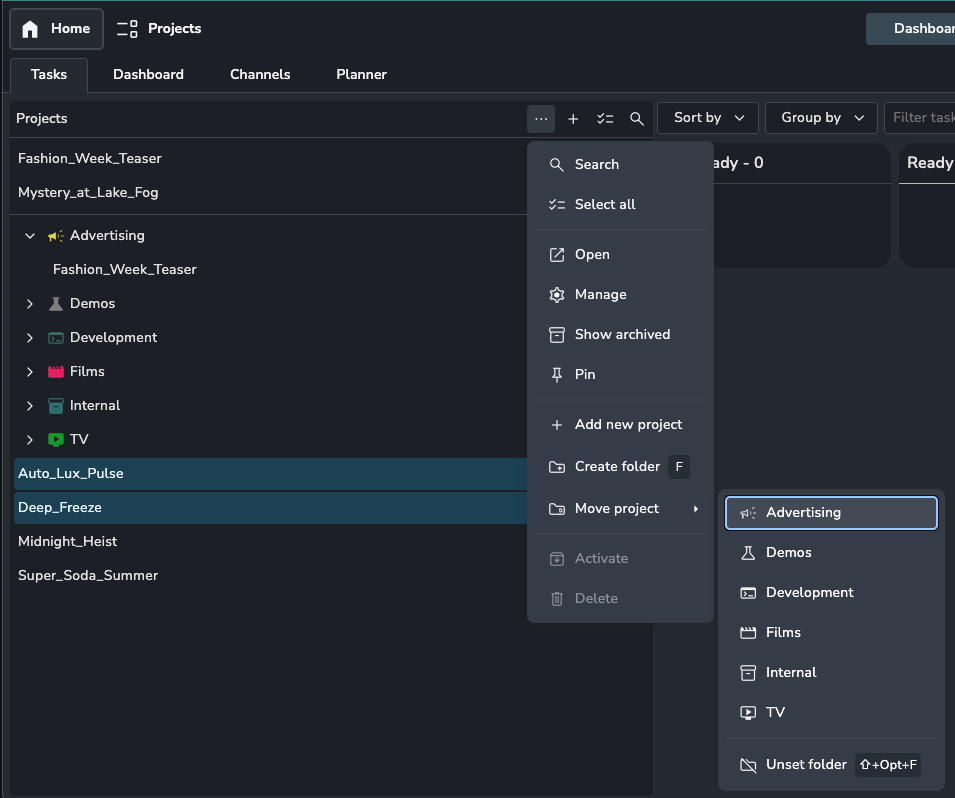Click the archive box icon next to Internal folder
Screen dimensions: 955x798
pos(55,406)
